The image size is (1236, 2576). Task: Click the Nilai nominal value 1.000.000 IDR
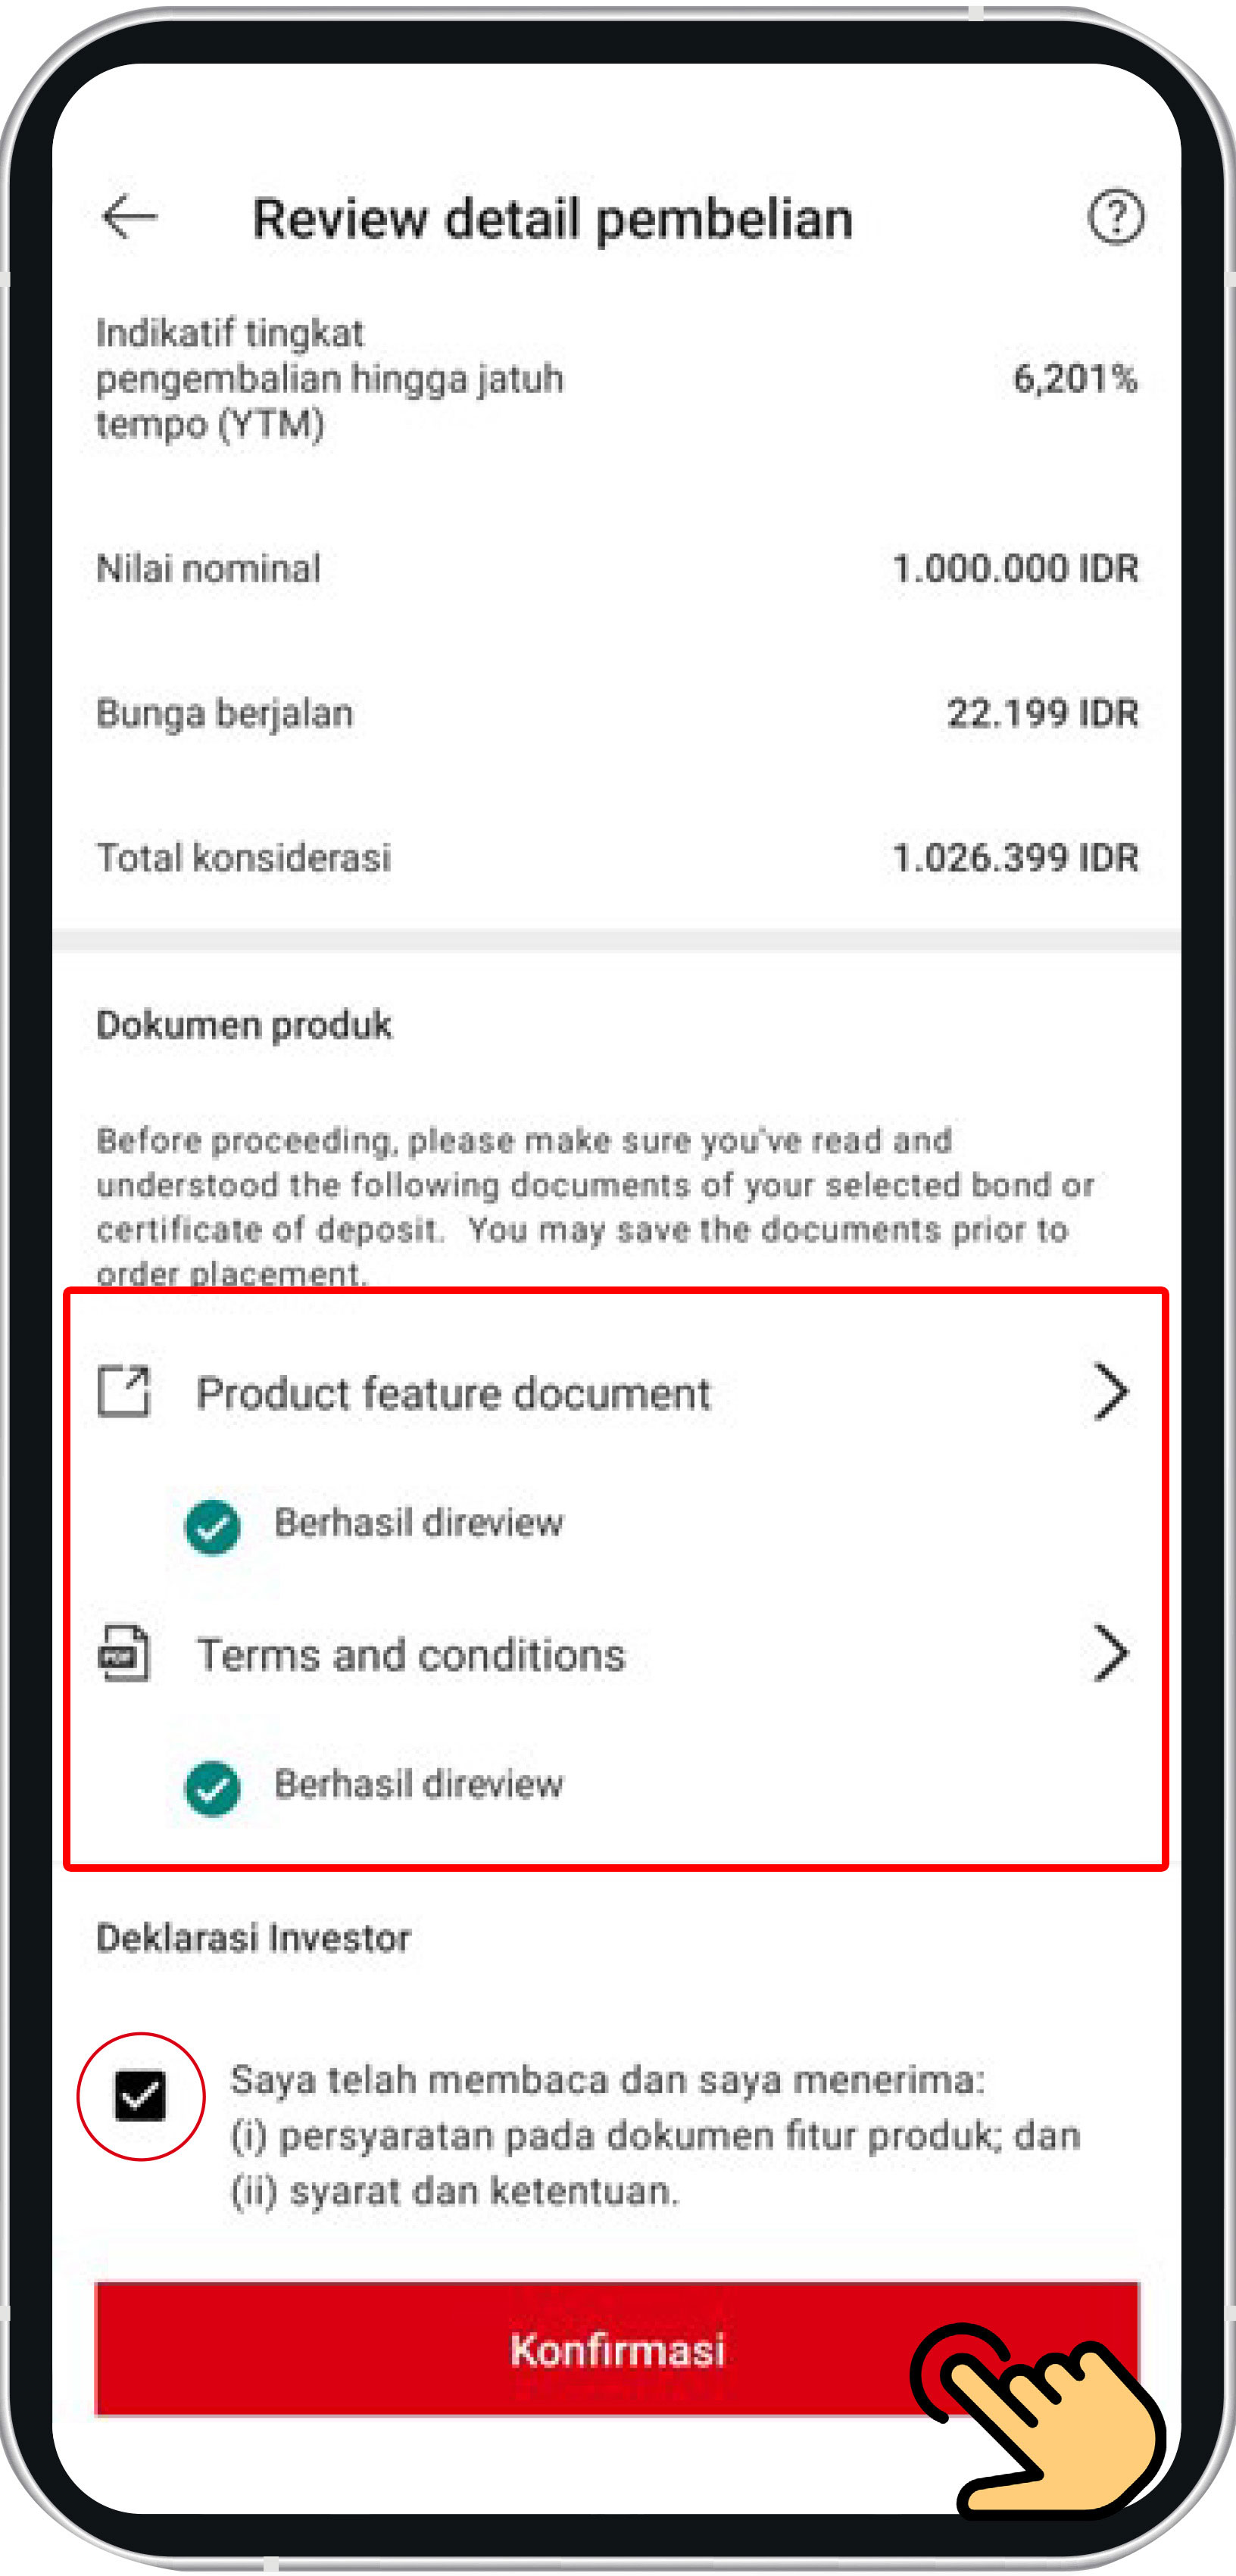(x=1015, y=568)
